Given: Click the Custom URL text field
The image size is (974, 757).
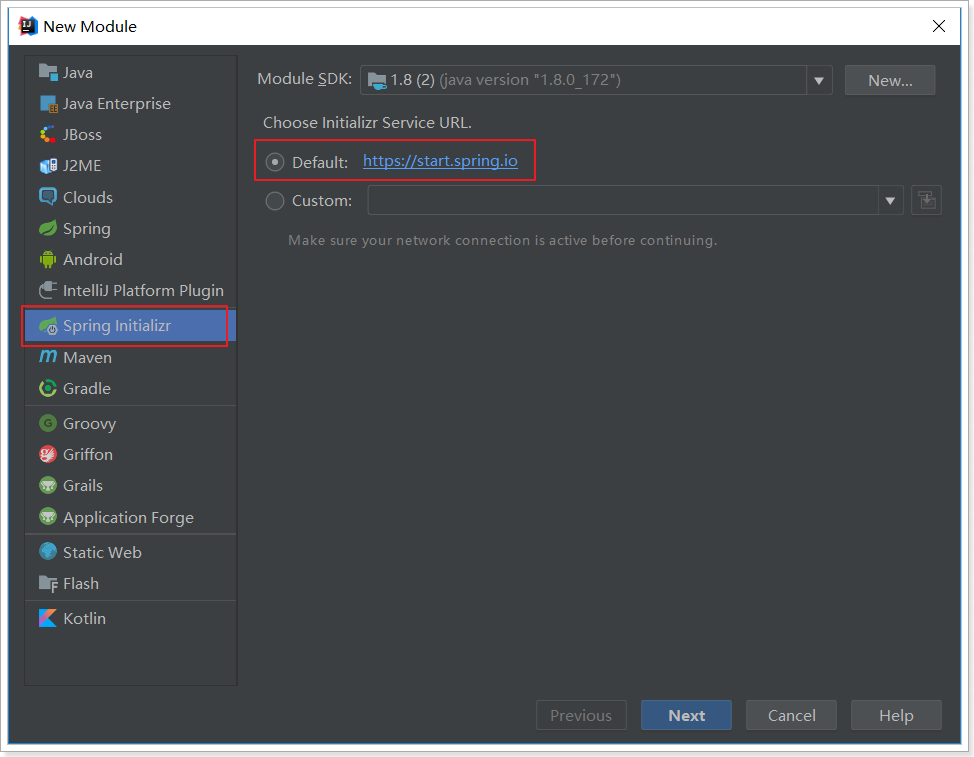Looking at the screenshot, I should (622, 201).
